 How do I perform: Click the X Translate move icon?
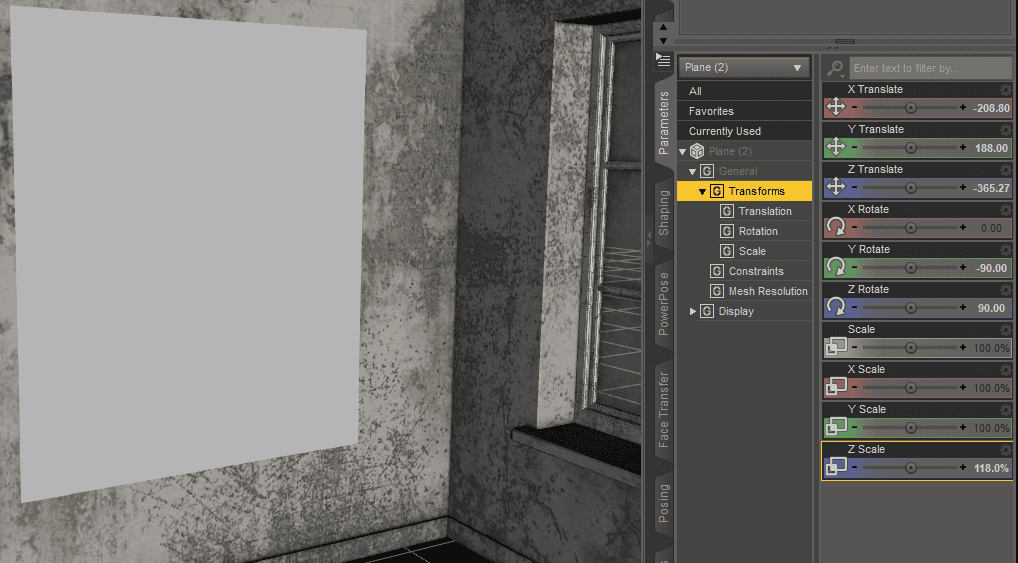(836, 107)
